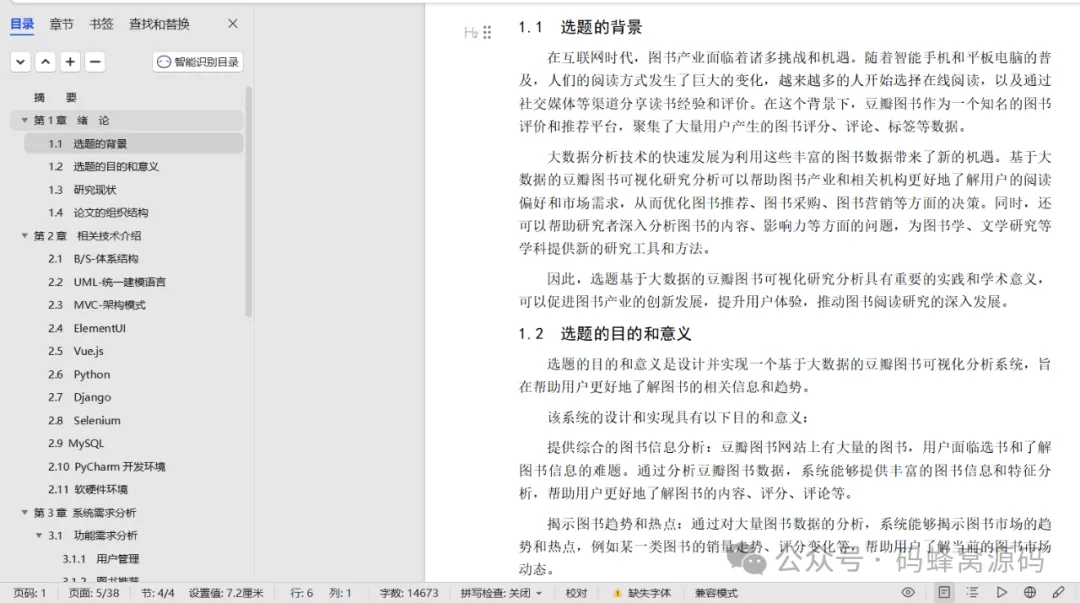Collapse 第2章 相关技术介绍 tree node
The image size is (1080, 603).
tap(25, 236)
